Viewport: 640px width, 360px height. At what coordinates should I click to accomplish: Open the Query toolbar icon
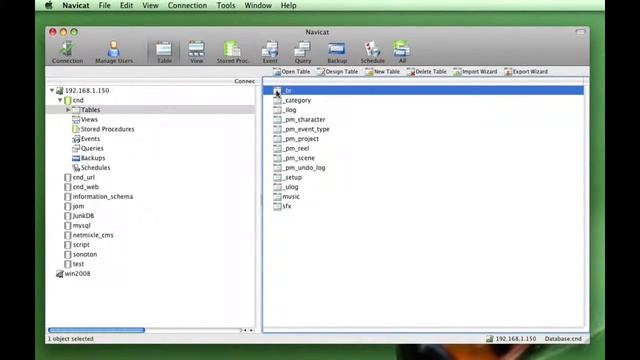[303, 52]
